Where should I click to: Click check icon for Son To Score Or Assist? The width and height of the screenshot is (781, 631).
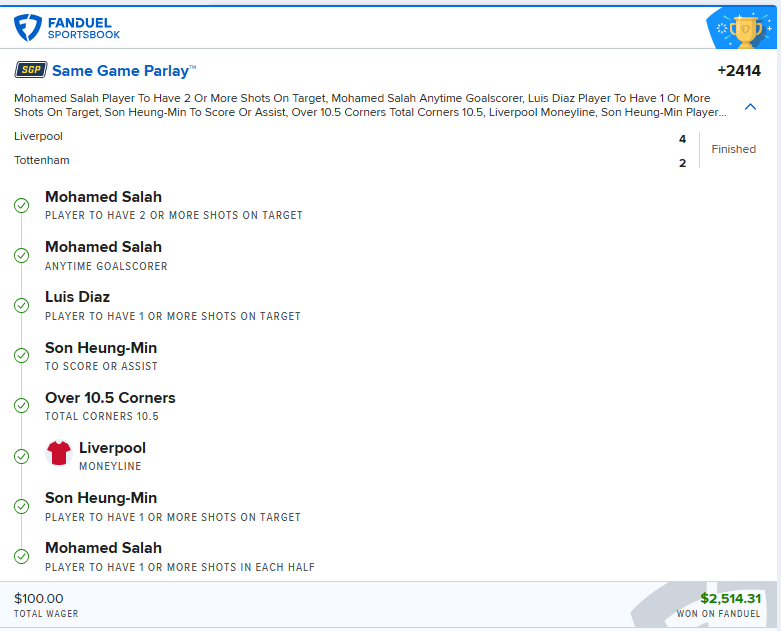[21, 356]
